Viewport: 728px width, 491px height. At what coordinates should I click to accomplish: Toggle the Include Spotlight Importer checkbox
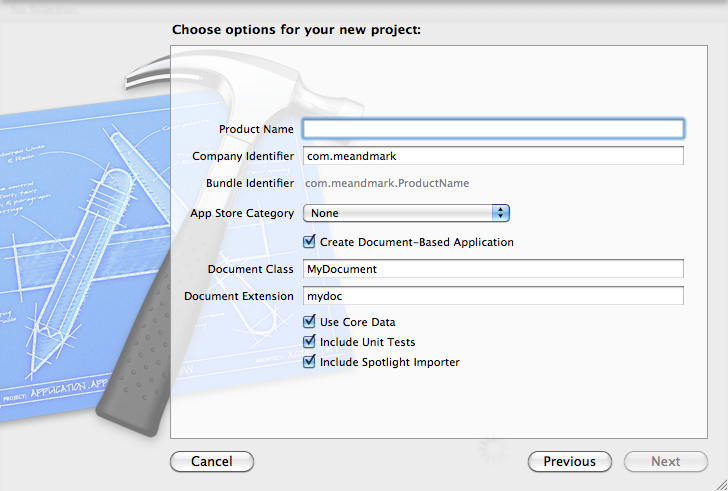click(x=309, y=362)
